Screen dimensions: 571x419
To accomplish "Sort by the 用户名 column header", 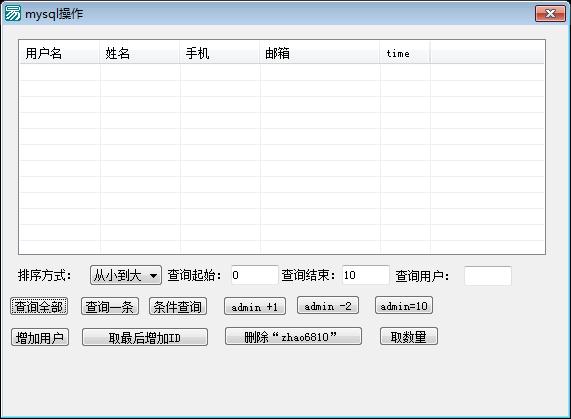I will click(59, 53).
